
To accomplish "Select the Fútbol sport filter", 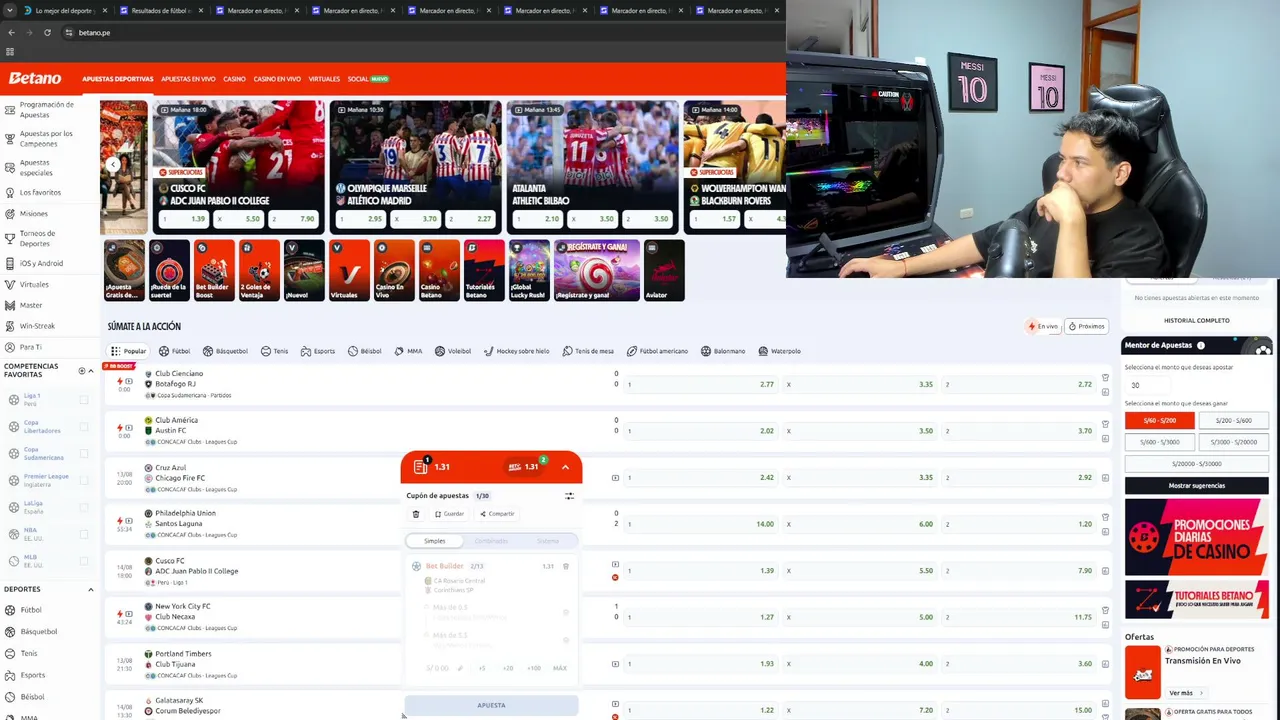I will coord(174,351).
